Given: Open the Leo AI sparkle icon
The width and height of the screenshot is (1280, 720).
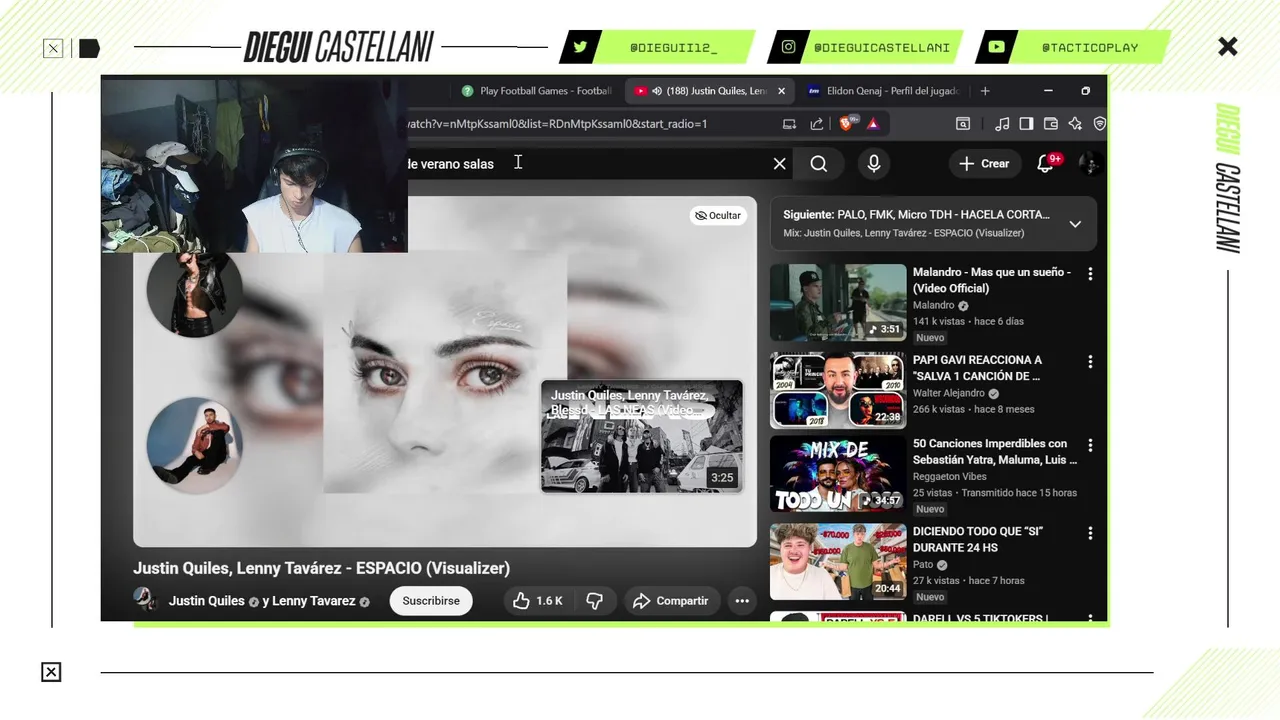Looking at the screenshot, I should [1075, 124].
